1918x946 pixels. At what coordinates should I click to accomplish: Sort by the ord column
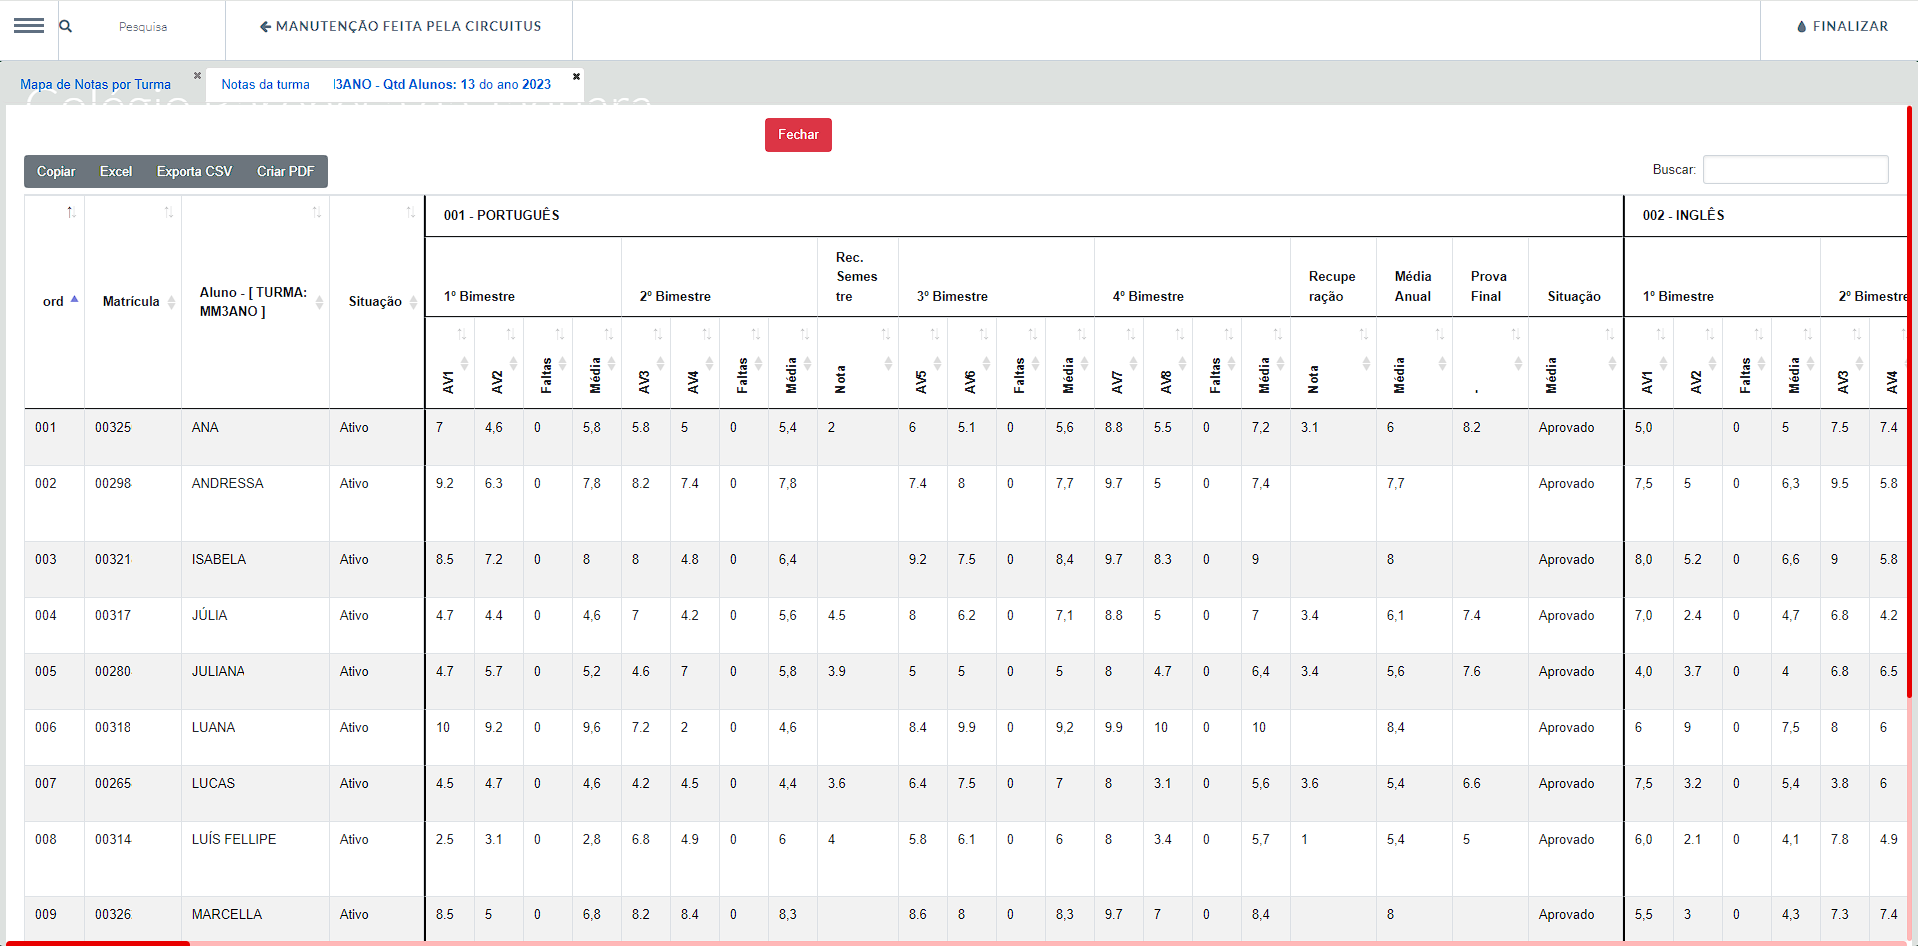(55, 301)
